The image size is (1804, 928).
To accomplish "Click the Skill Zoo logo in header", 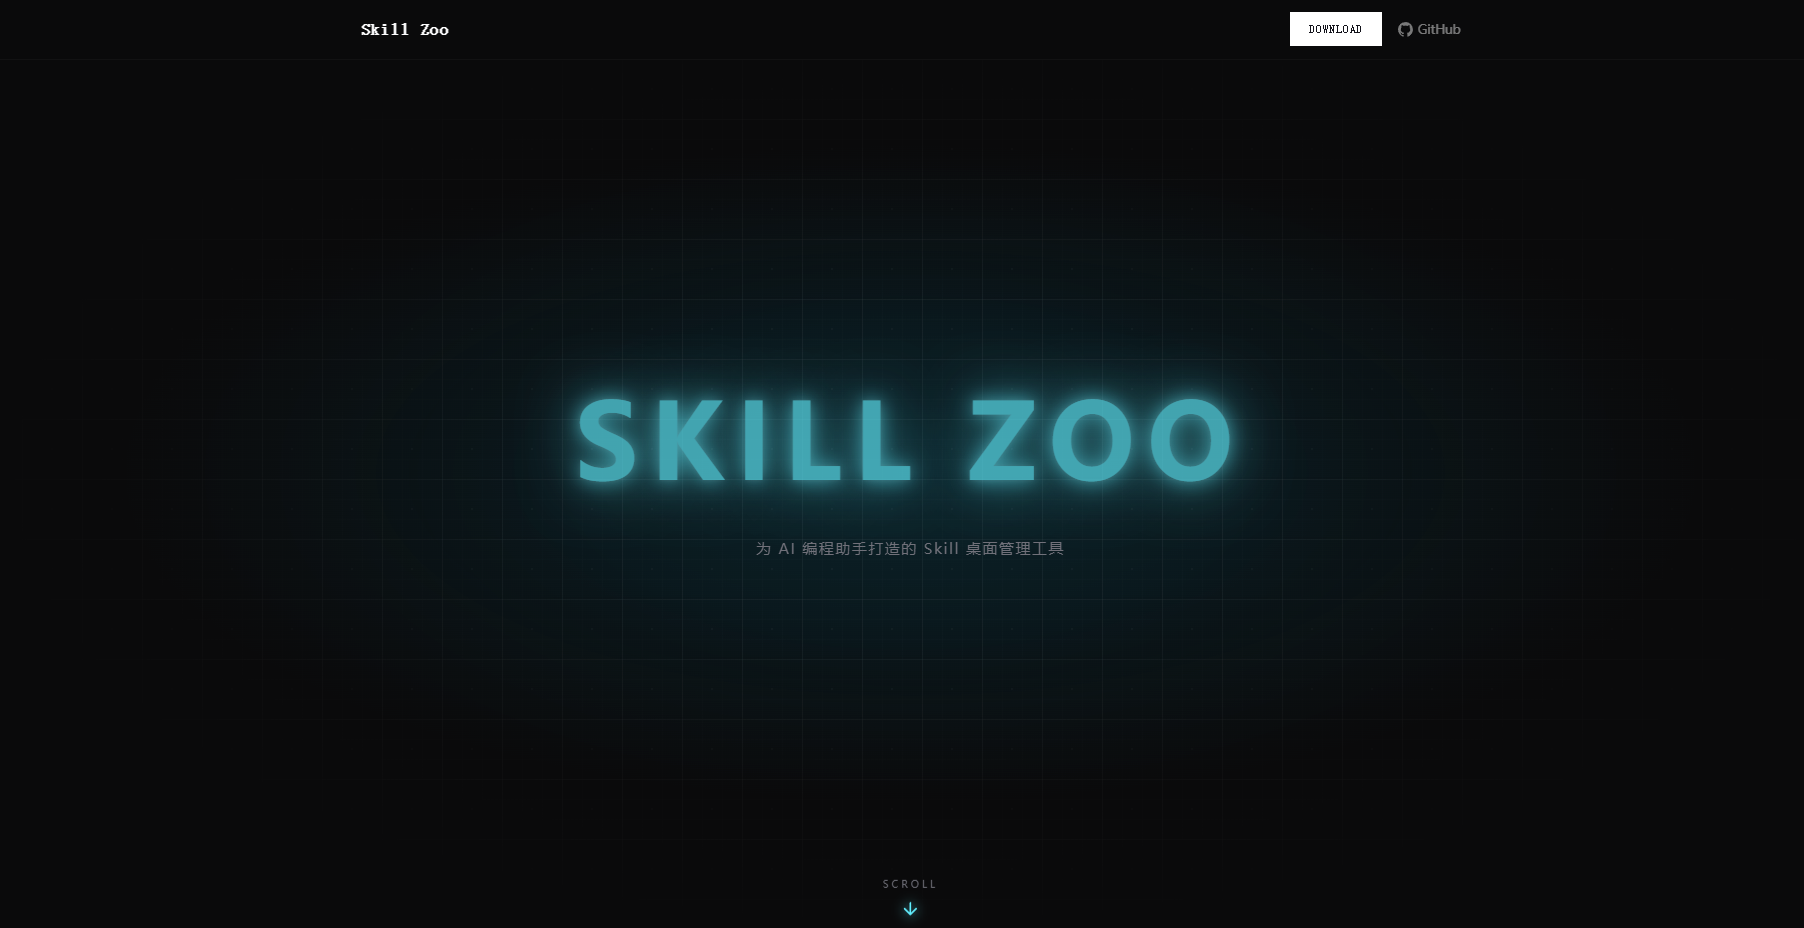I will [404, 30].
